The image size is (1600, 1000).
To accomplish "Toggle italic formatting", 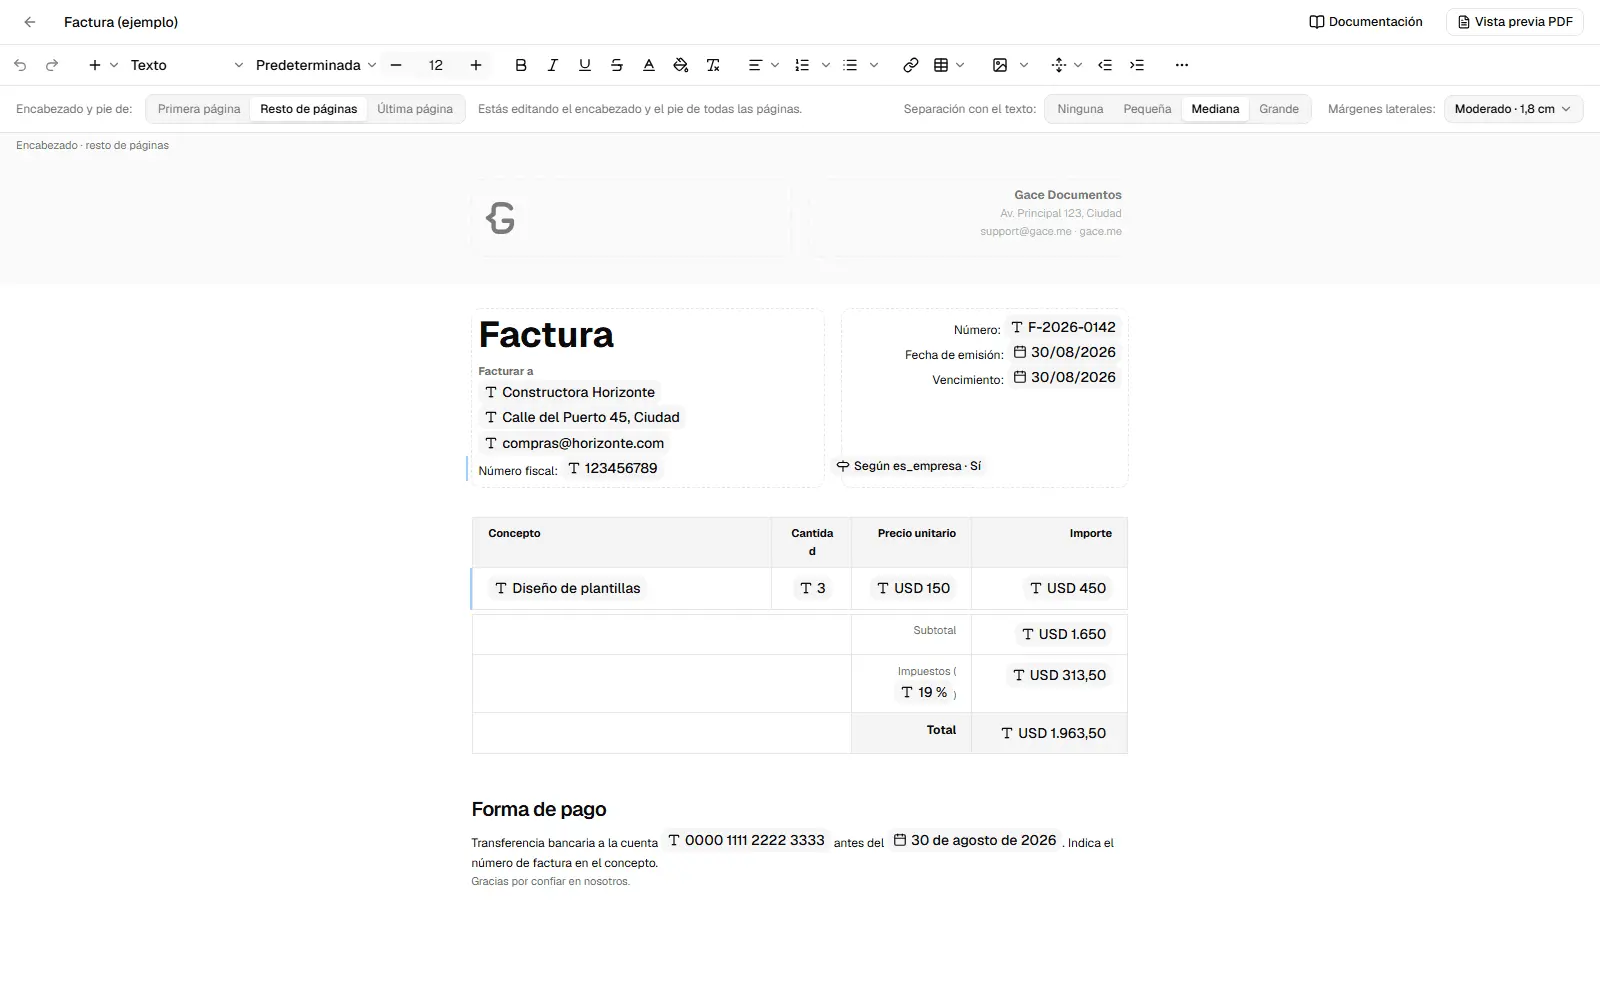I will [x=553, y=65].
